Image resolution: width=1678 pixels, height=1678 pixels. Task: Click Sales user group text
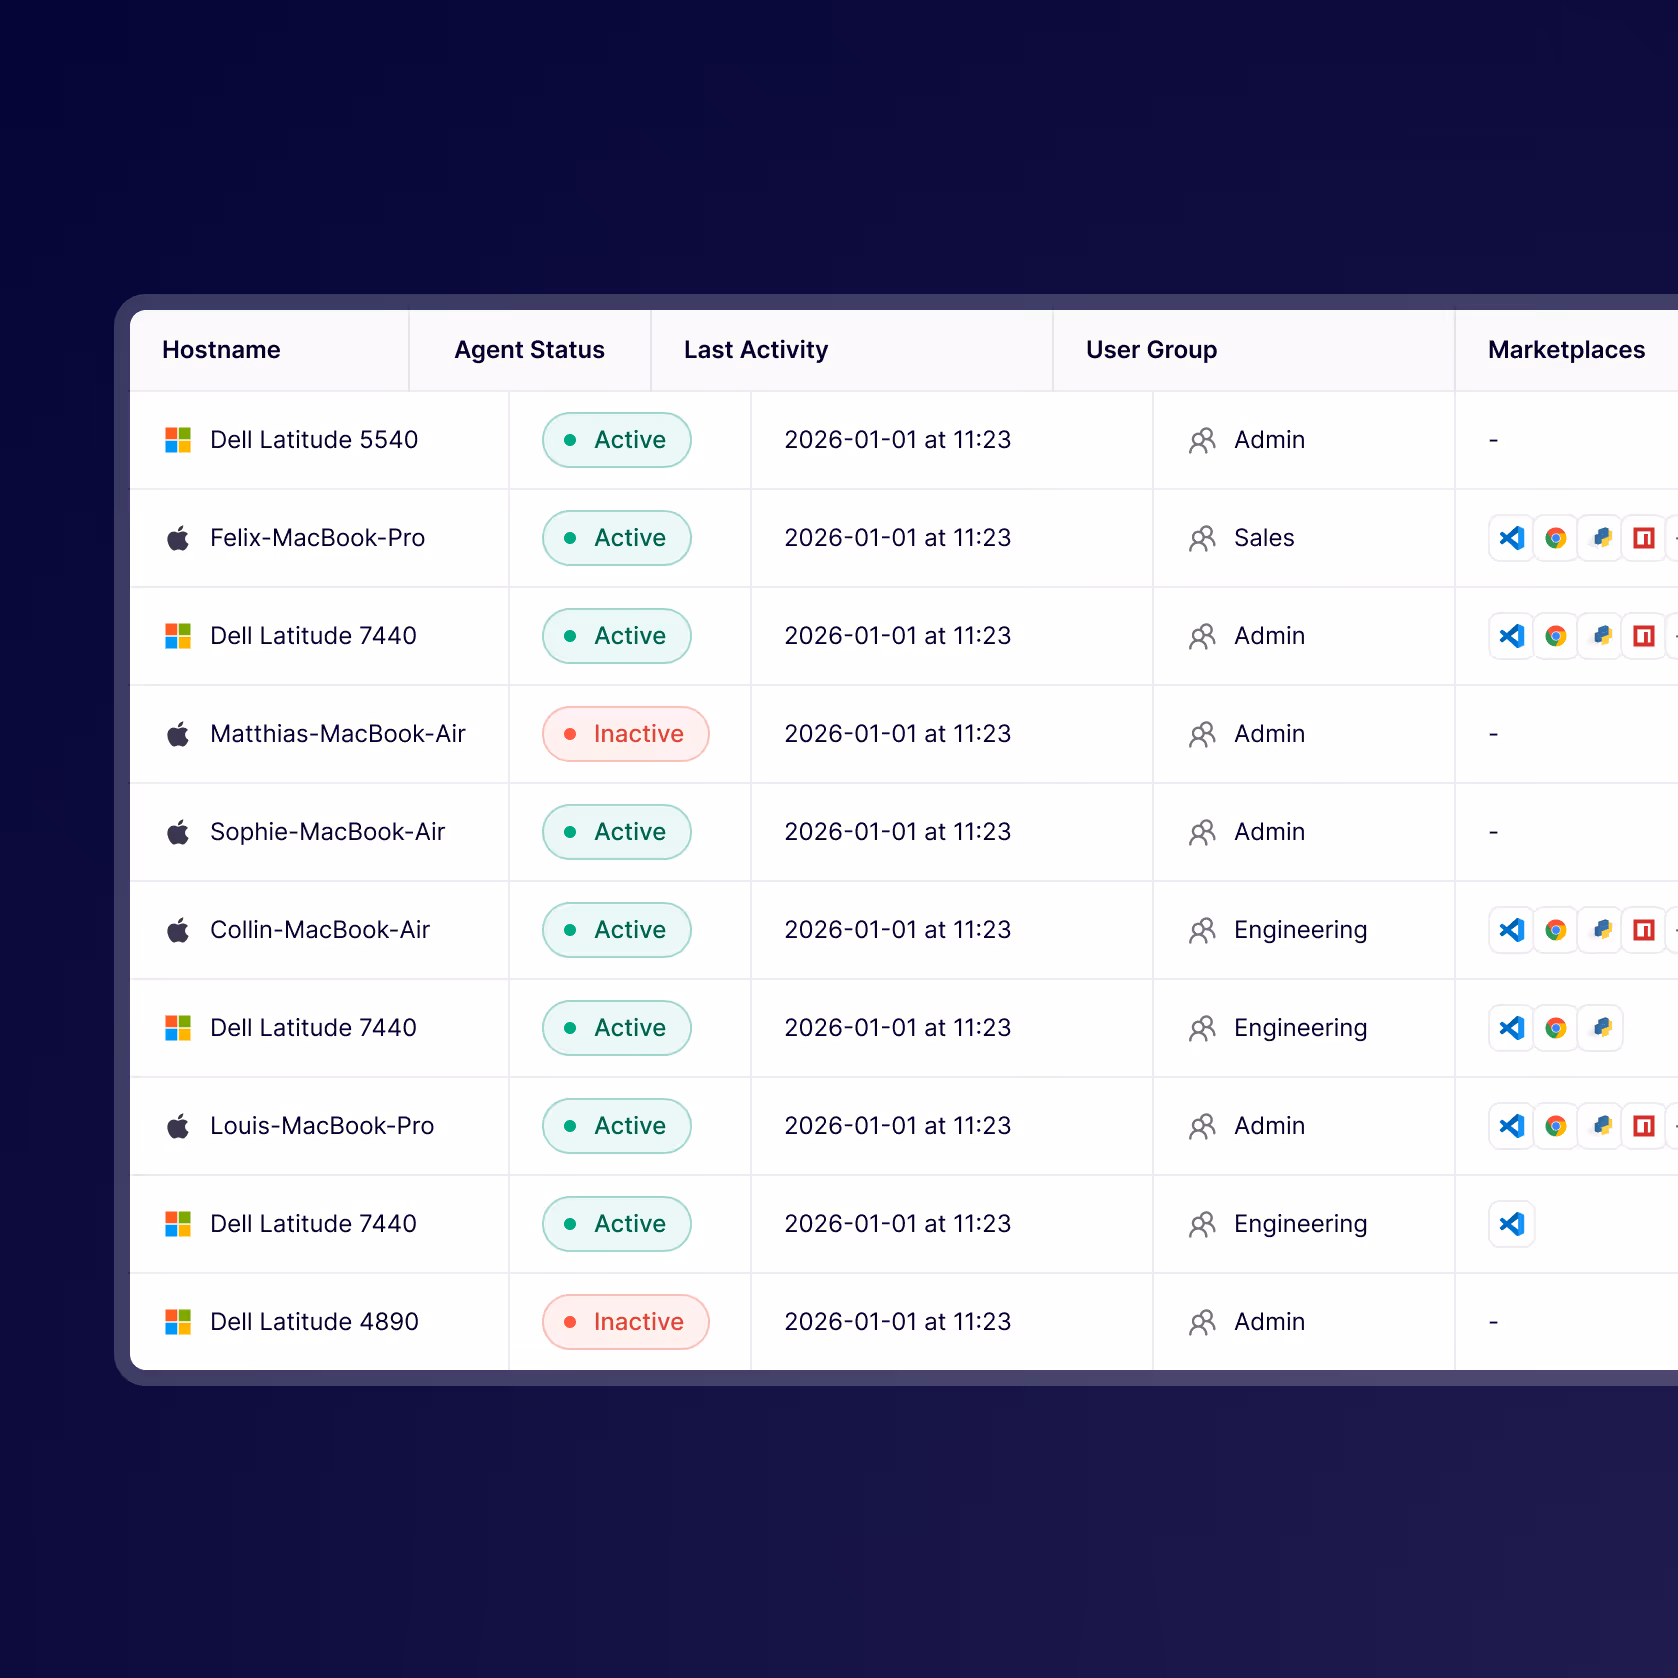point(1264,538)
